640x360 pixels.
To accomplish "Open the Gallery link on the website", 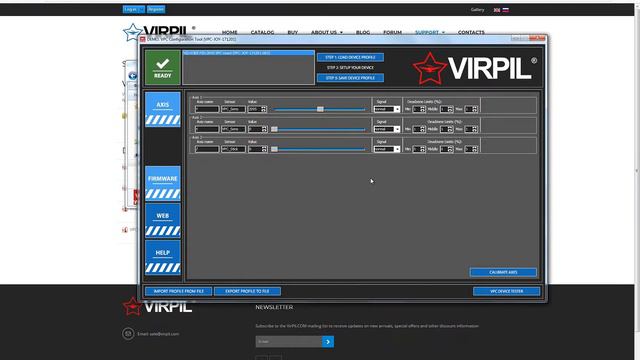I will [477, 10].
